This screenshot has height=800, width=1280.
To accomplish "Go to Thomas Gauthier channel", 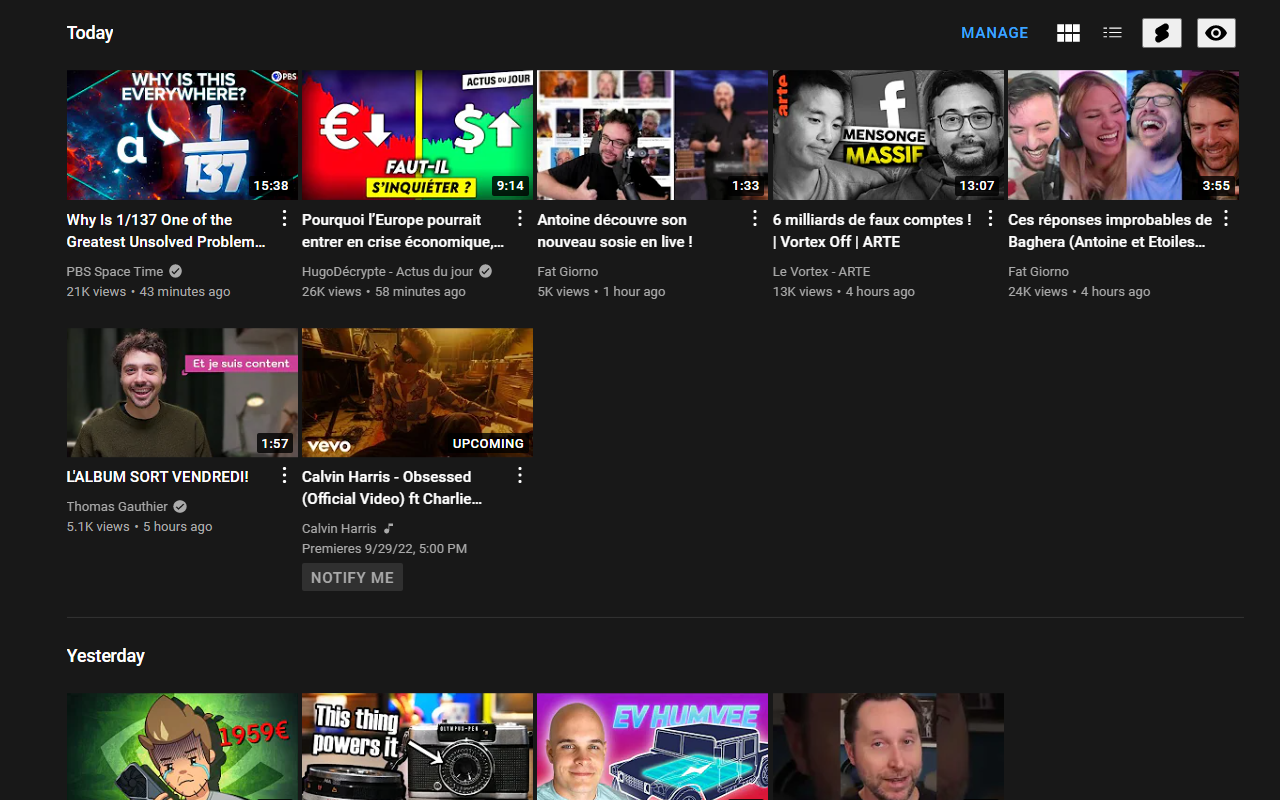I will [x=117, y=506].
